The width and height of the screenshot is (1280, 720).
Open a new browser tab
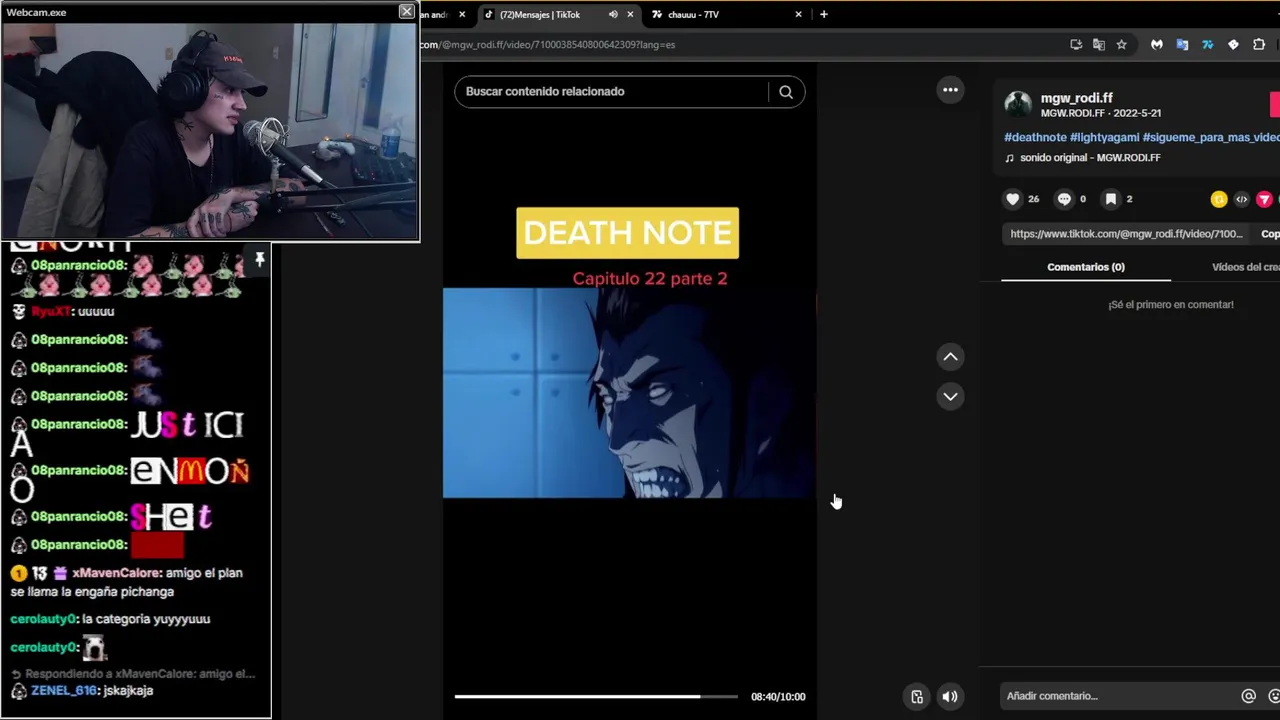[823, 14]
